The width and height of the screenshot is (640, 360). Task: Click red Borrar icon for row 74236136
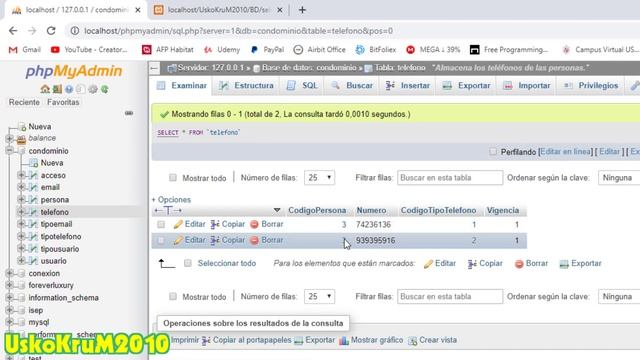coord(254,224)
